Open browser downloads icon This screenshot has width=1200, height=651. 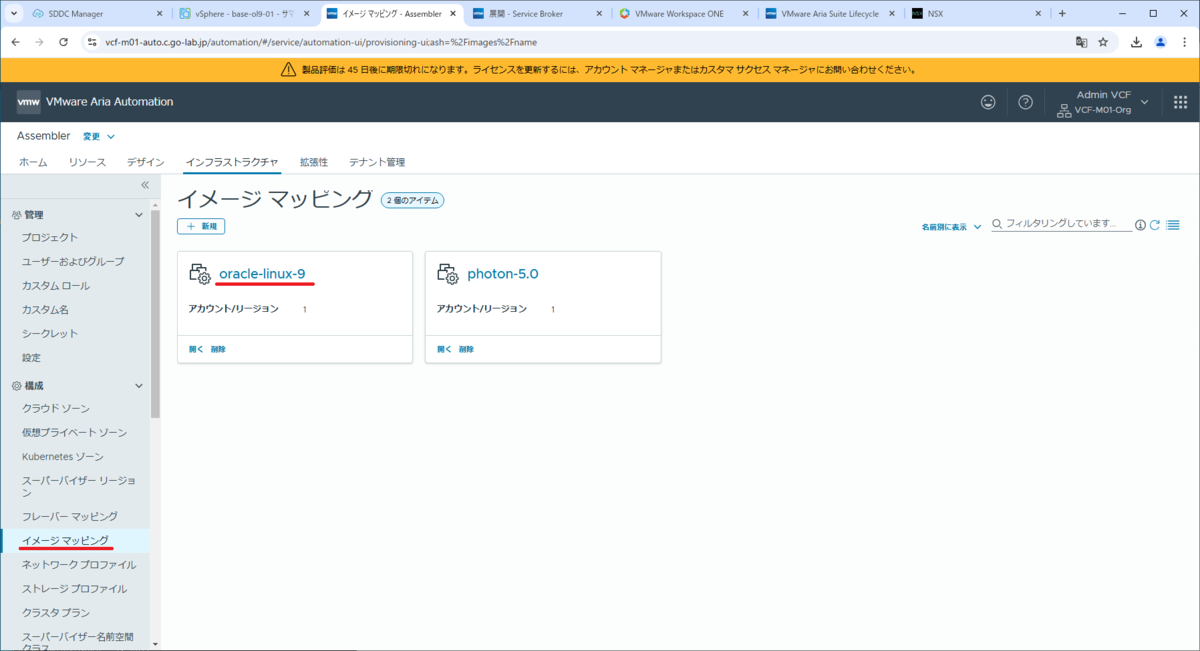[x=1137, y=42]
